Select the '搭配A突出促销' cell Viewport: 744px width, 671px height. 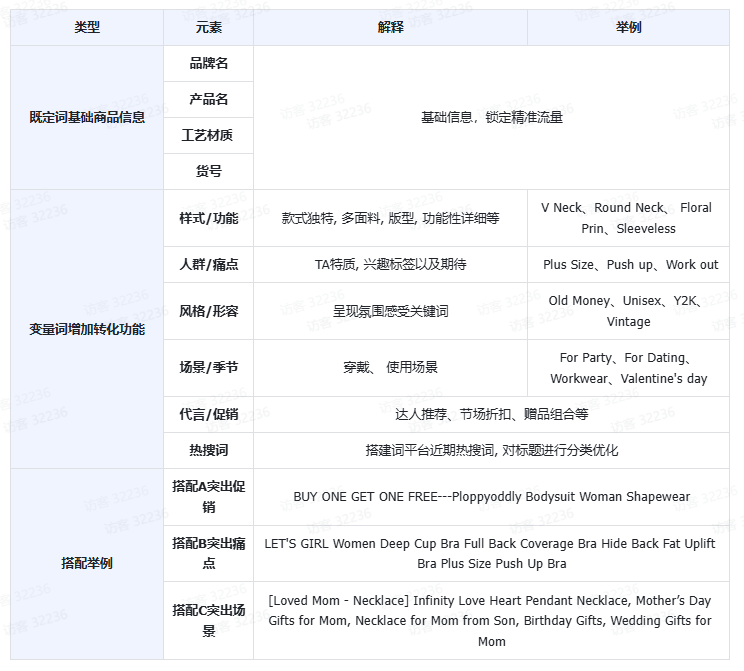(x=208, y=497)
